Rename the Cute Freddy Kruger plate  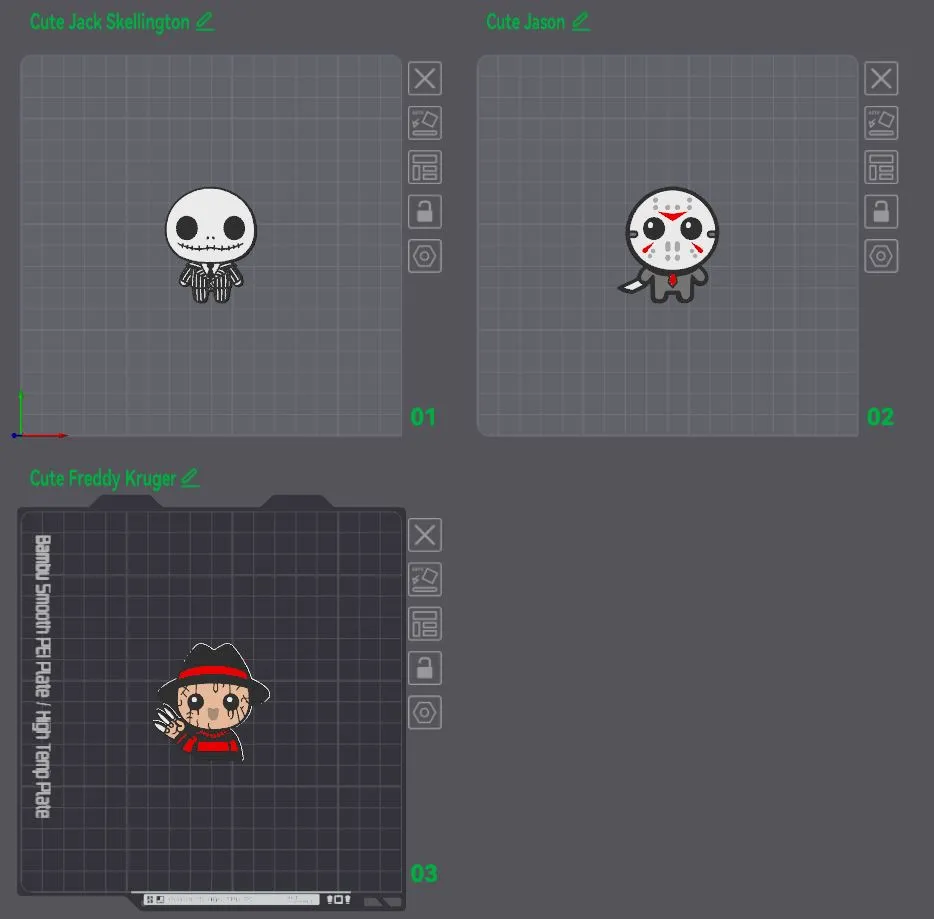coord(190,478)
